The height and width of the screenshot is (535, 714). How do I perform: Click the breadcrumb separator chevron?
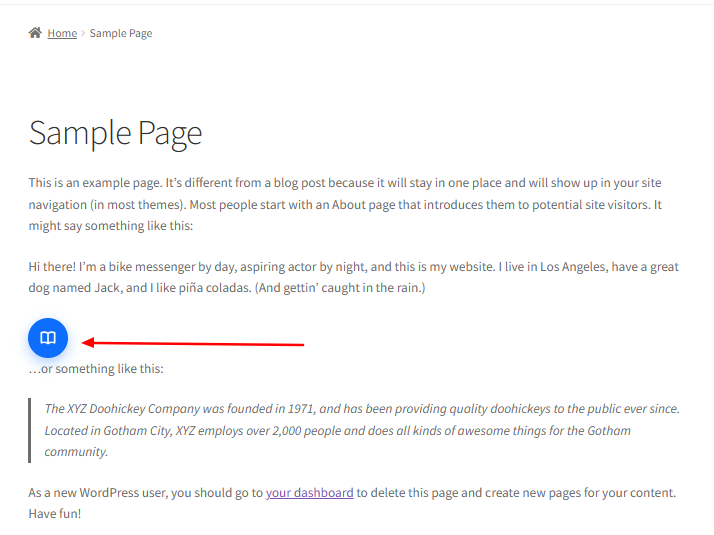point(83,33)
